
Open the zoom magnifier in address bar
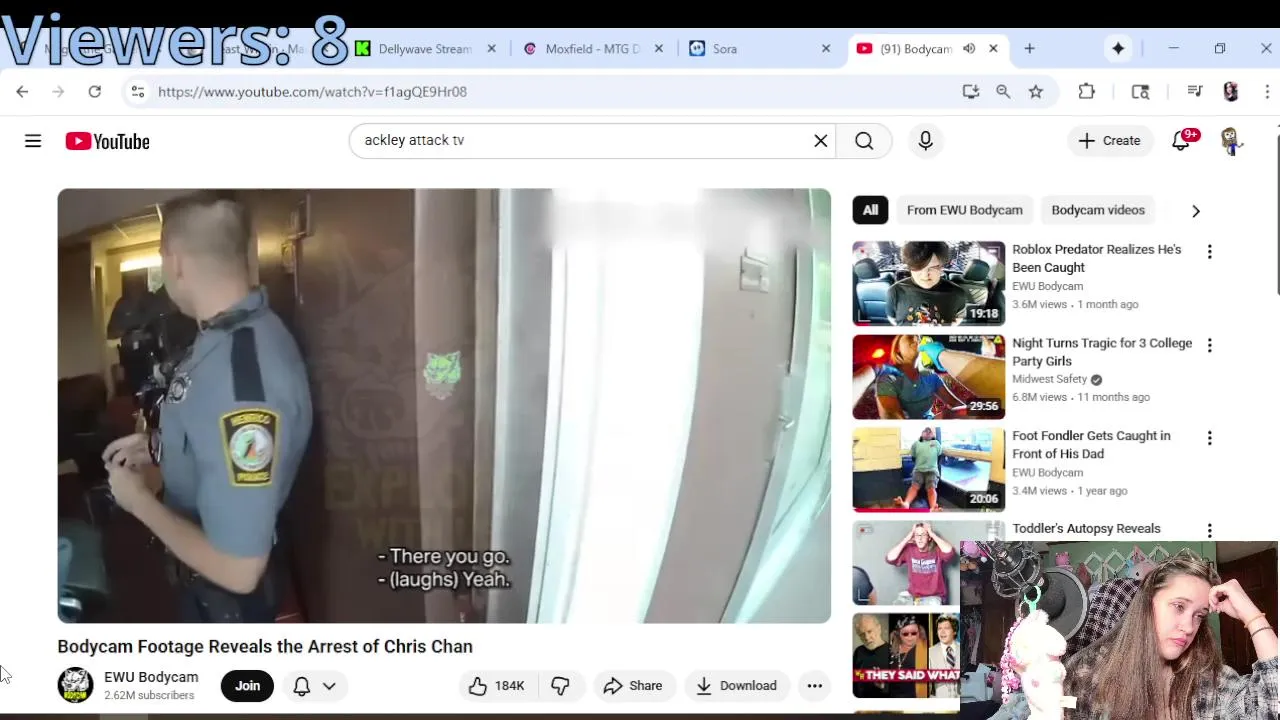pos(1003,91)
